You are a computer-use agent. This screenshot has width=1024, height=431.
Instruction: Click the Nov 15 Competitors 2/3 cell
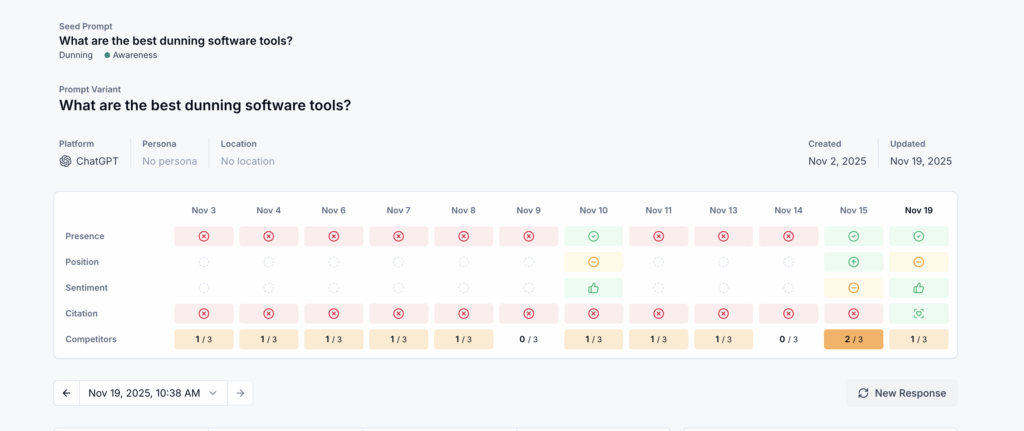[853, 339]
